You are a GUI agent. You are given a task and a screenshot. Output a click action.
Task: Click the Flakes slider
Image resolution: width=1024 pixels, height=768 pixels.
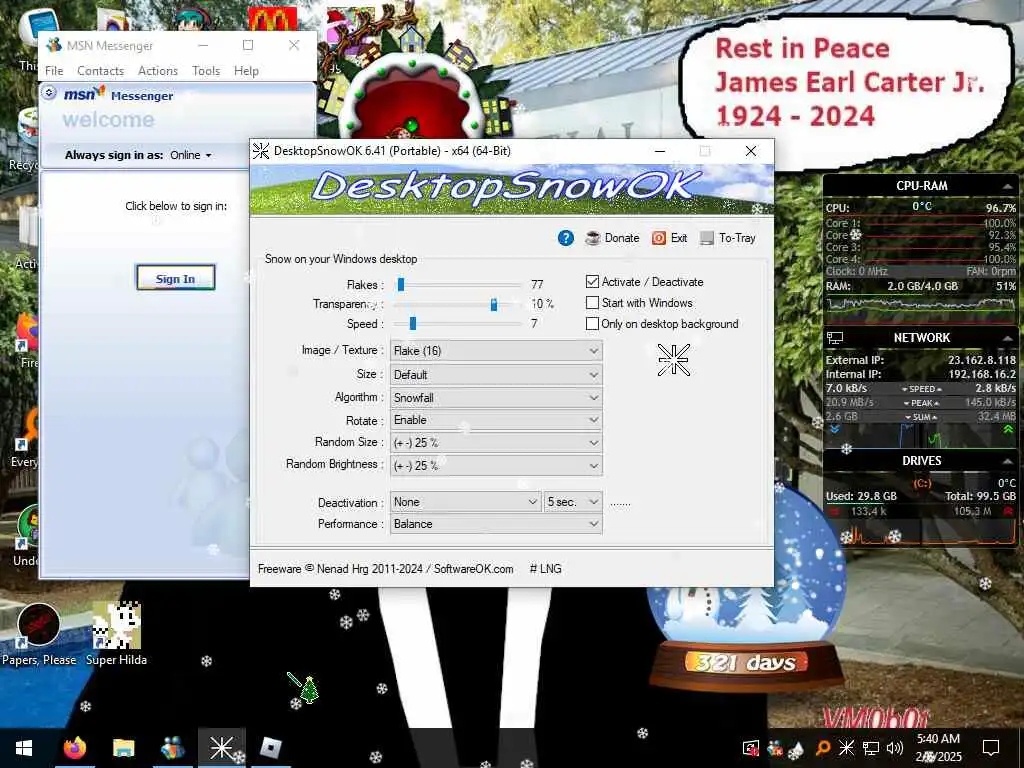[458, 284]
